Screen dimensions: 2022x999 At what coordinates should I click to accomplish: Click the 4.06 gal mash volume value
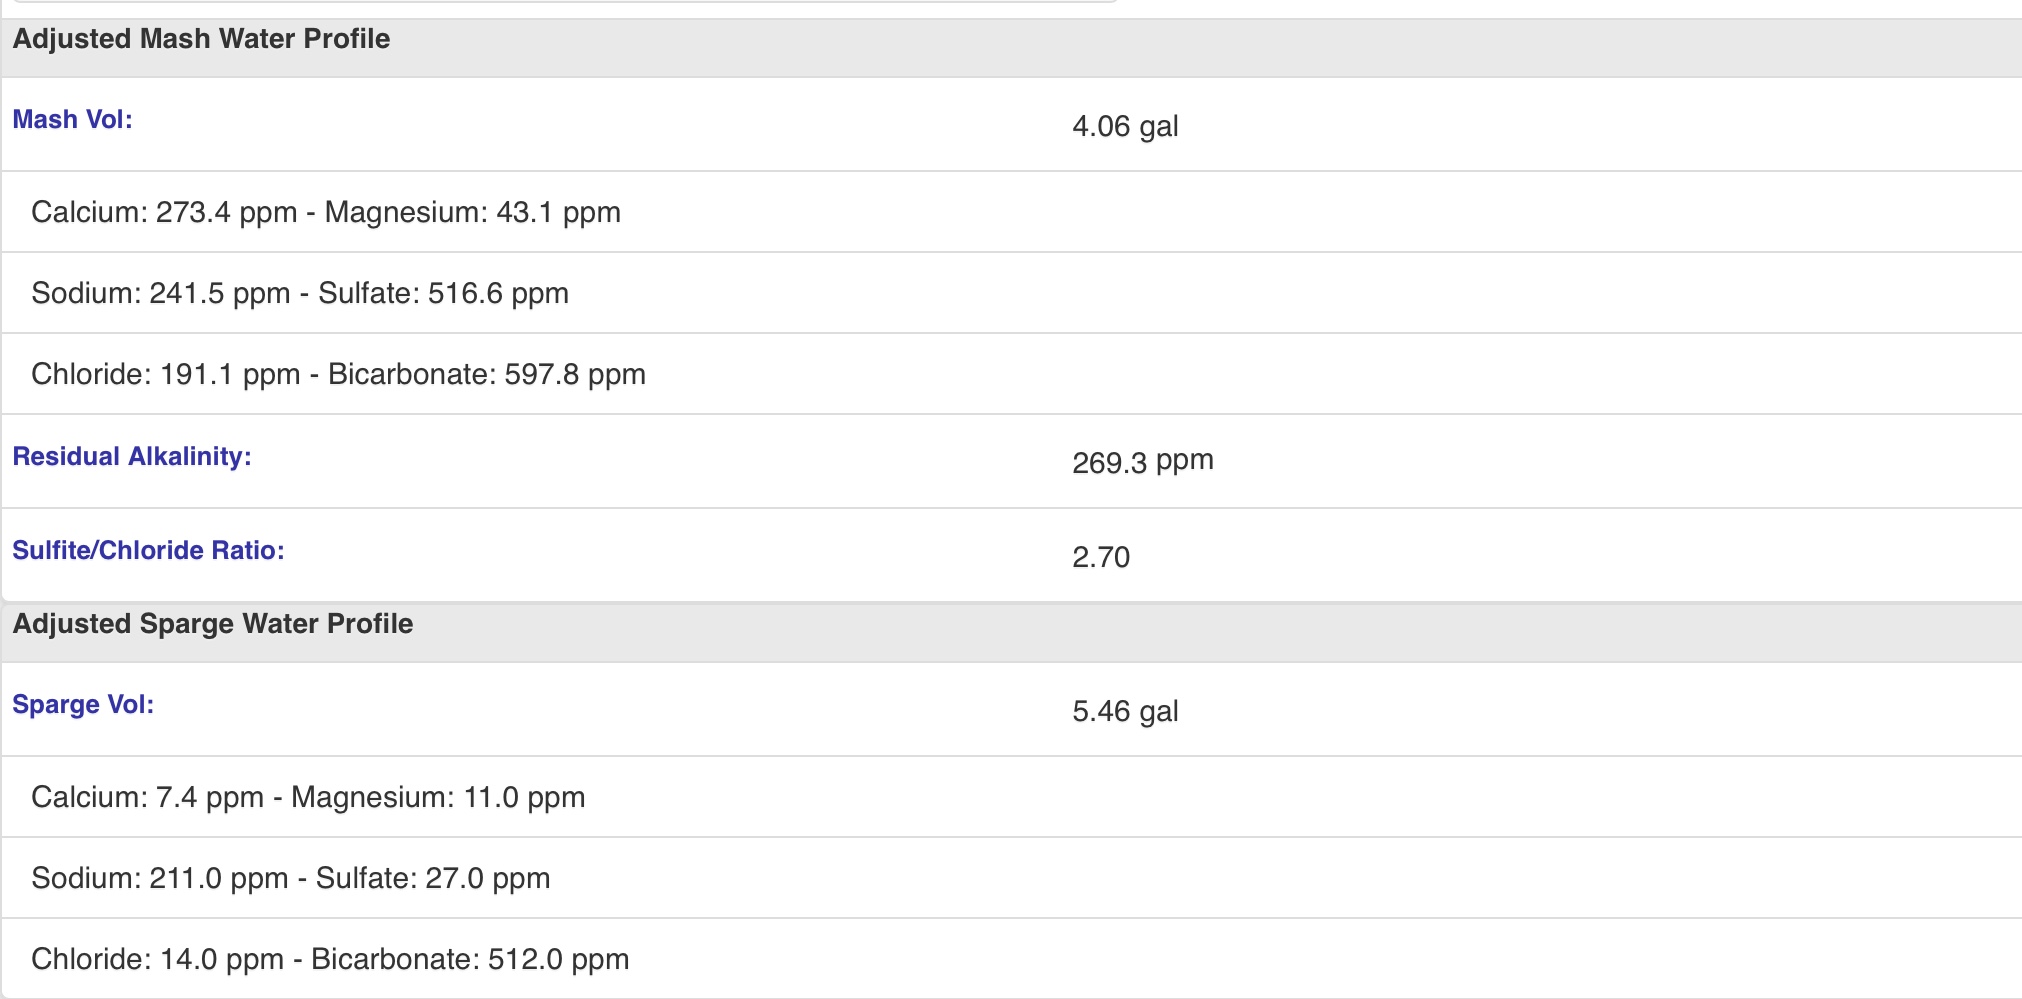tap(1125, 127)
